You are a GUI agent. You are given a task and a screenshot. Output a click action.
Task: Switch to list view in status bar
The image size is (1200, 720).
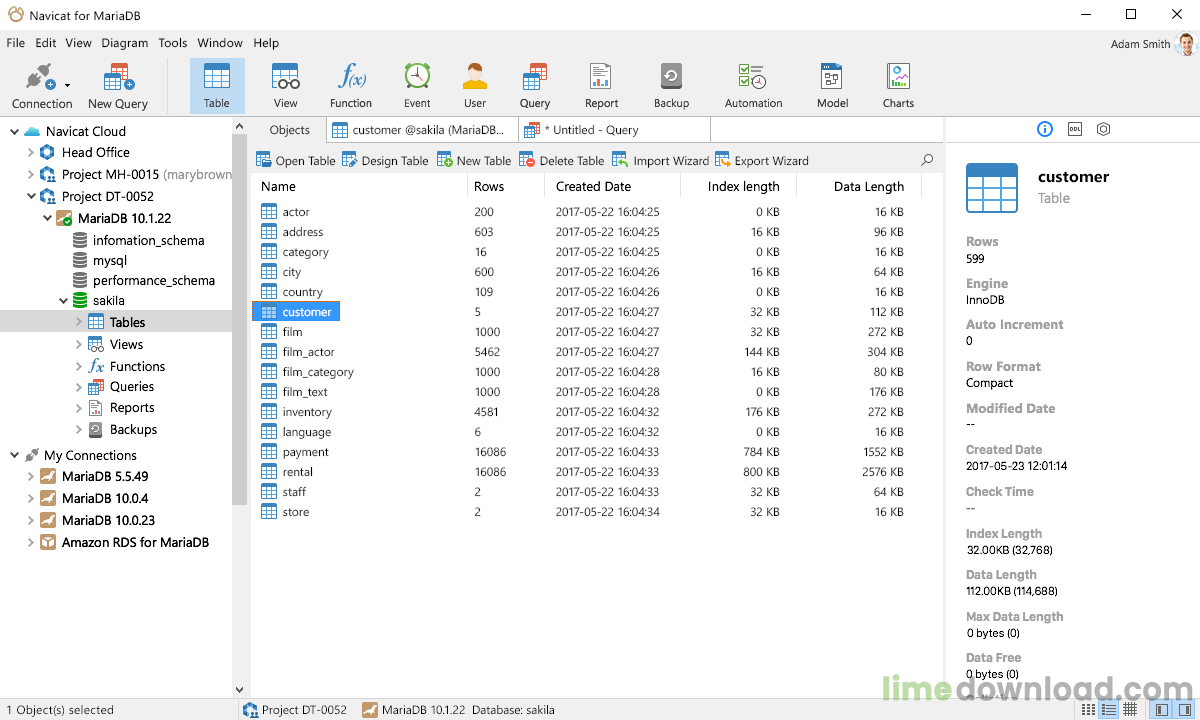click(1109, 710)
